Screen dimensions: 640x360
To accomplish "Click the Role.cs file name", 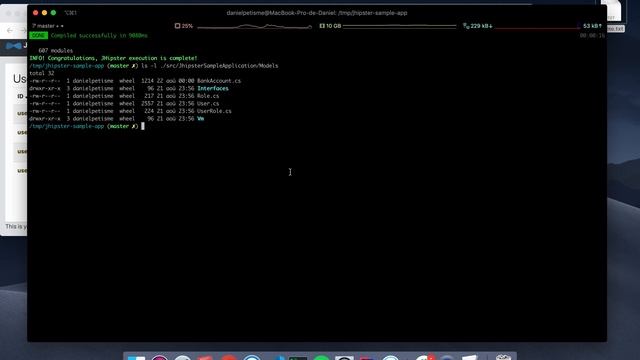I will 208,96.
